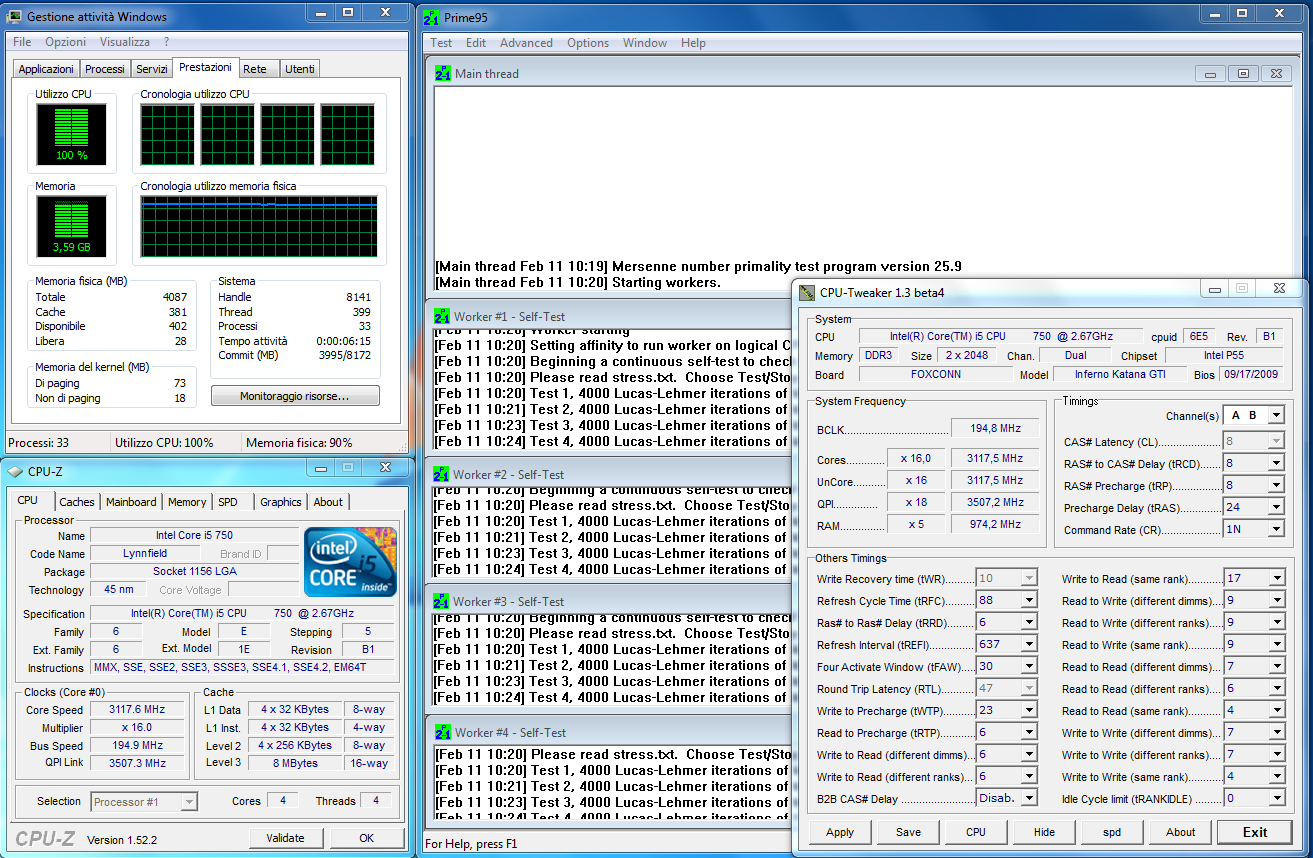Open the Prime95 Advanced menu

(526, 43)
